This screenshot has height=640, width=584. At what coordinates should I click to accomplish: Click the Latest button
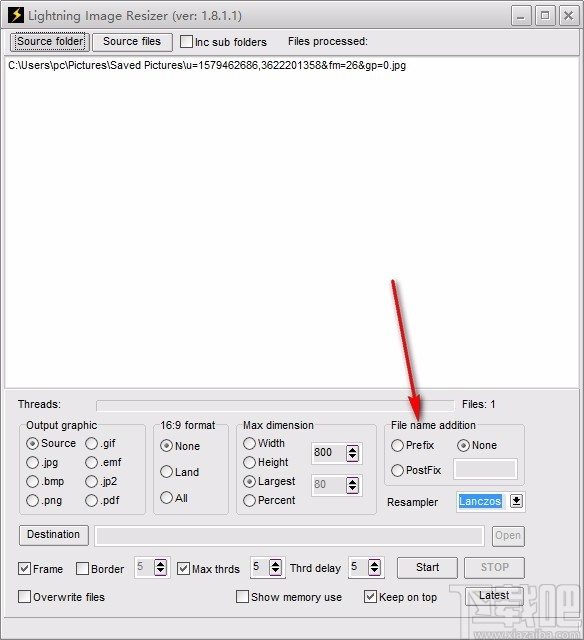[494, 596]
